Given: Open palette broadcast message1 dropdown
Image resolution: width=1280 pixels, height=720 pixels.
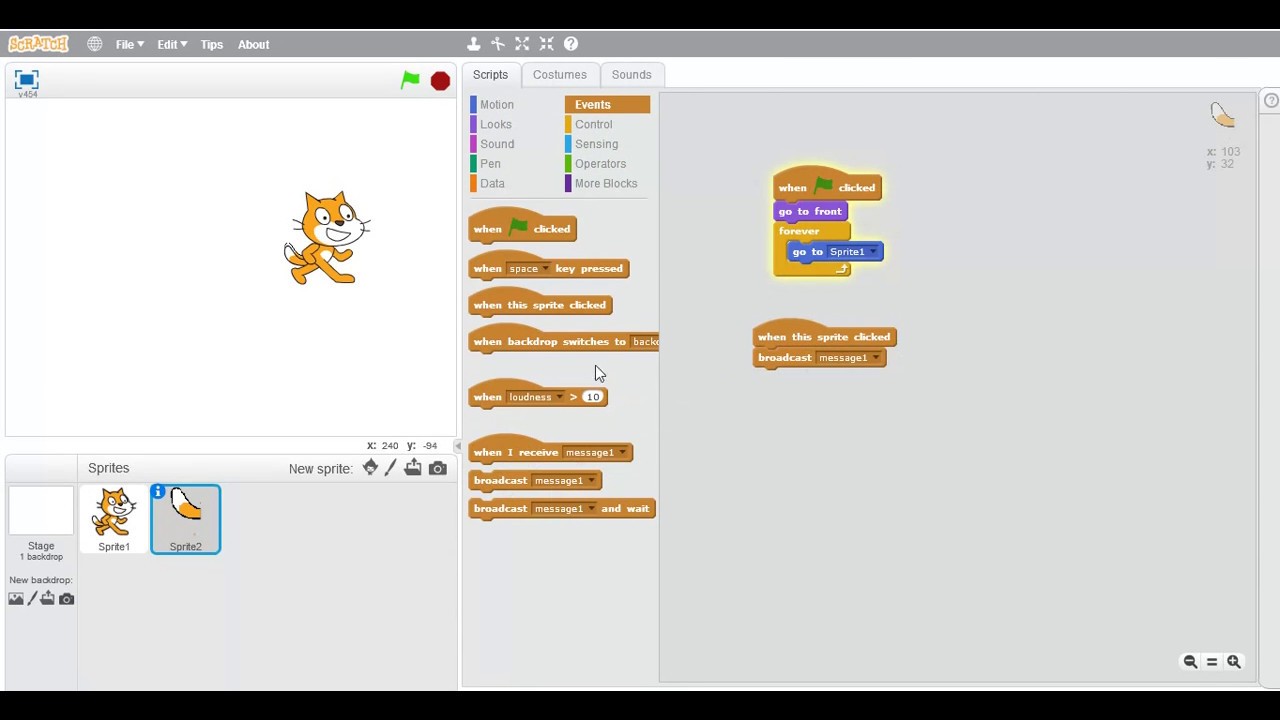Looking at the screenshot, I should point(590,481).
